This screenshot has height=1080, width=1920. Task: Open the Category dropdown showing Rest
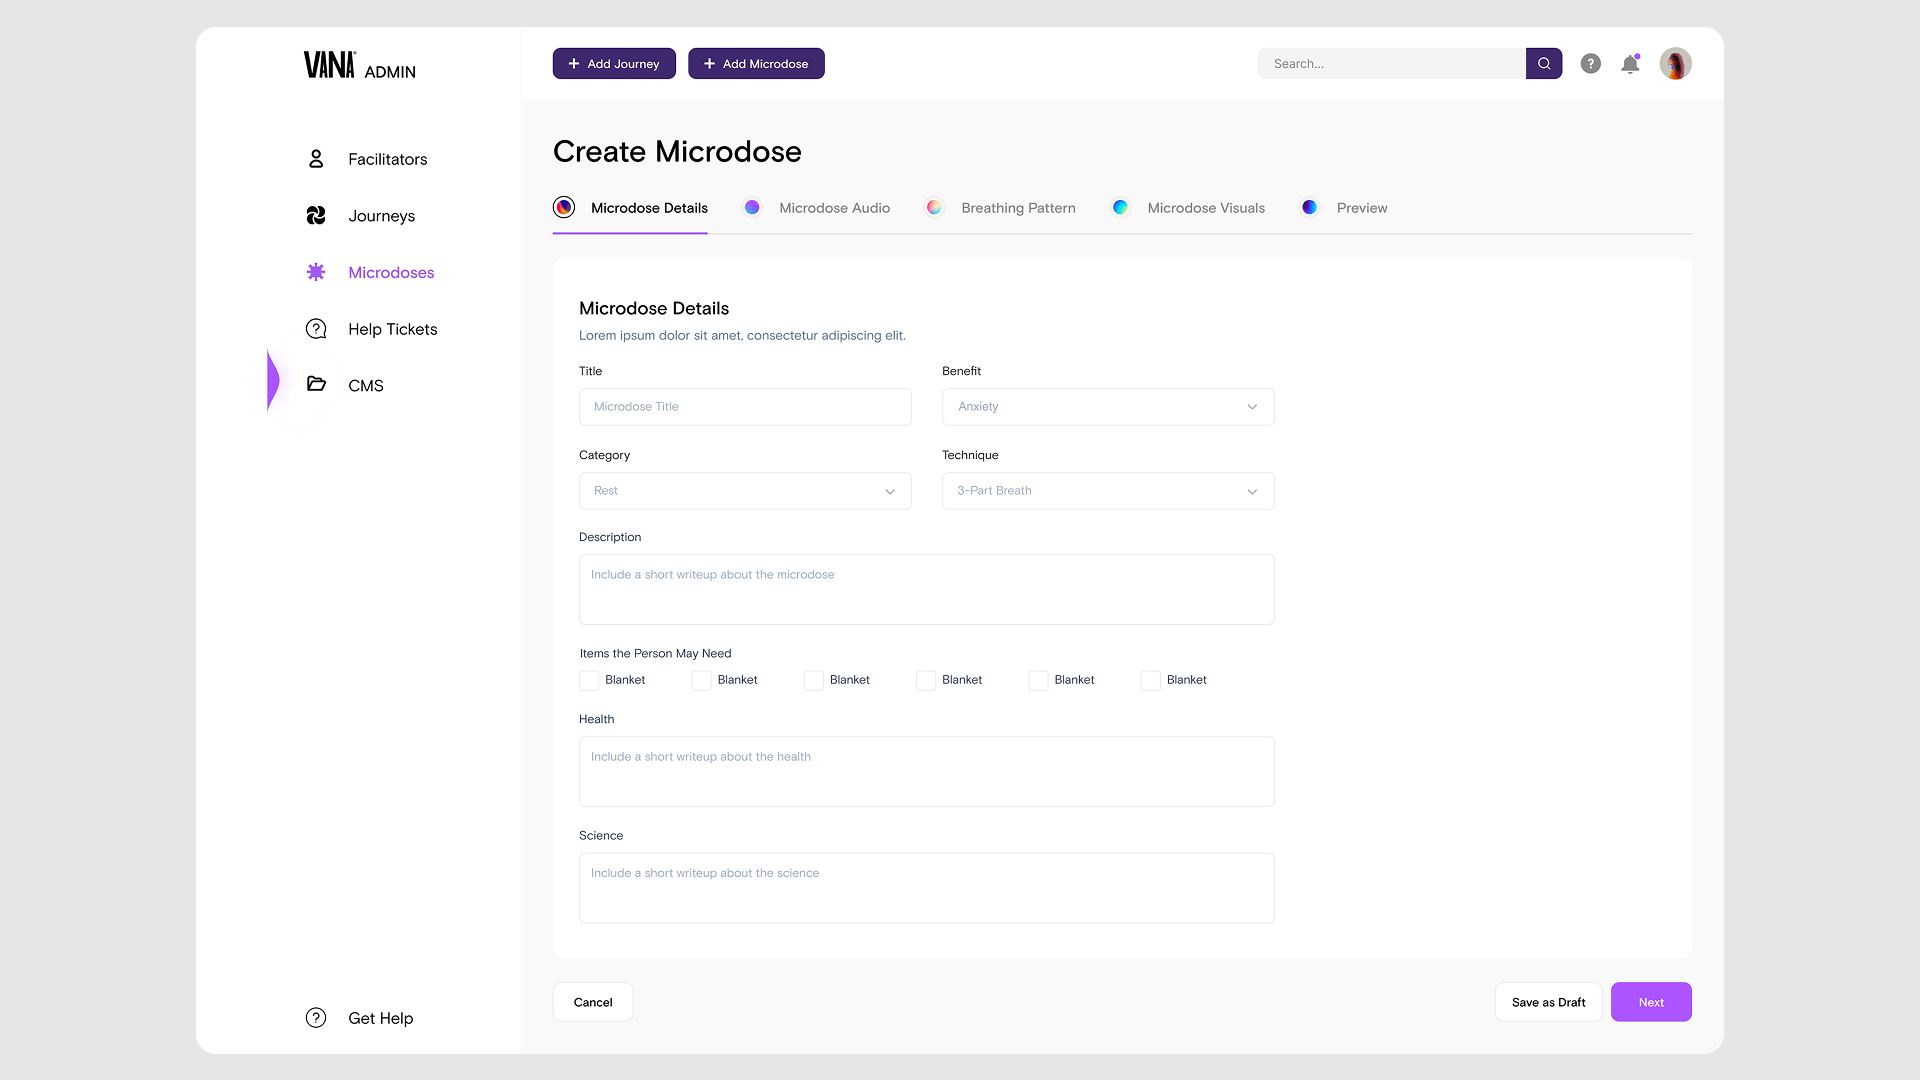[x=745, y=491]
